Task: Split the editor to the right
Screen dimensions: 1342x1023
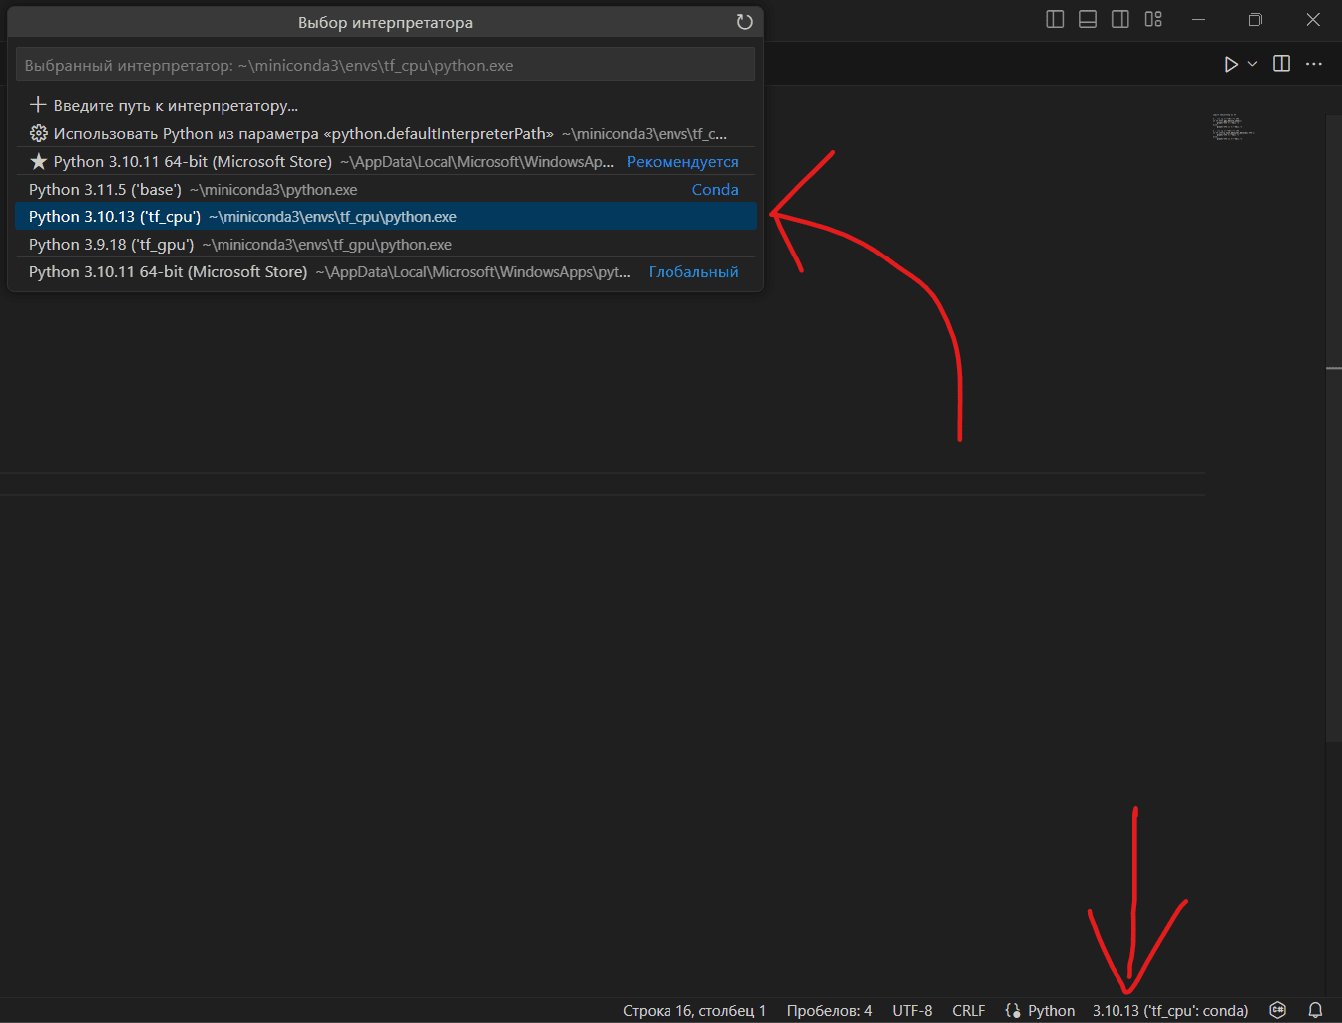Action: point(1281,64)
